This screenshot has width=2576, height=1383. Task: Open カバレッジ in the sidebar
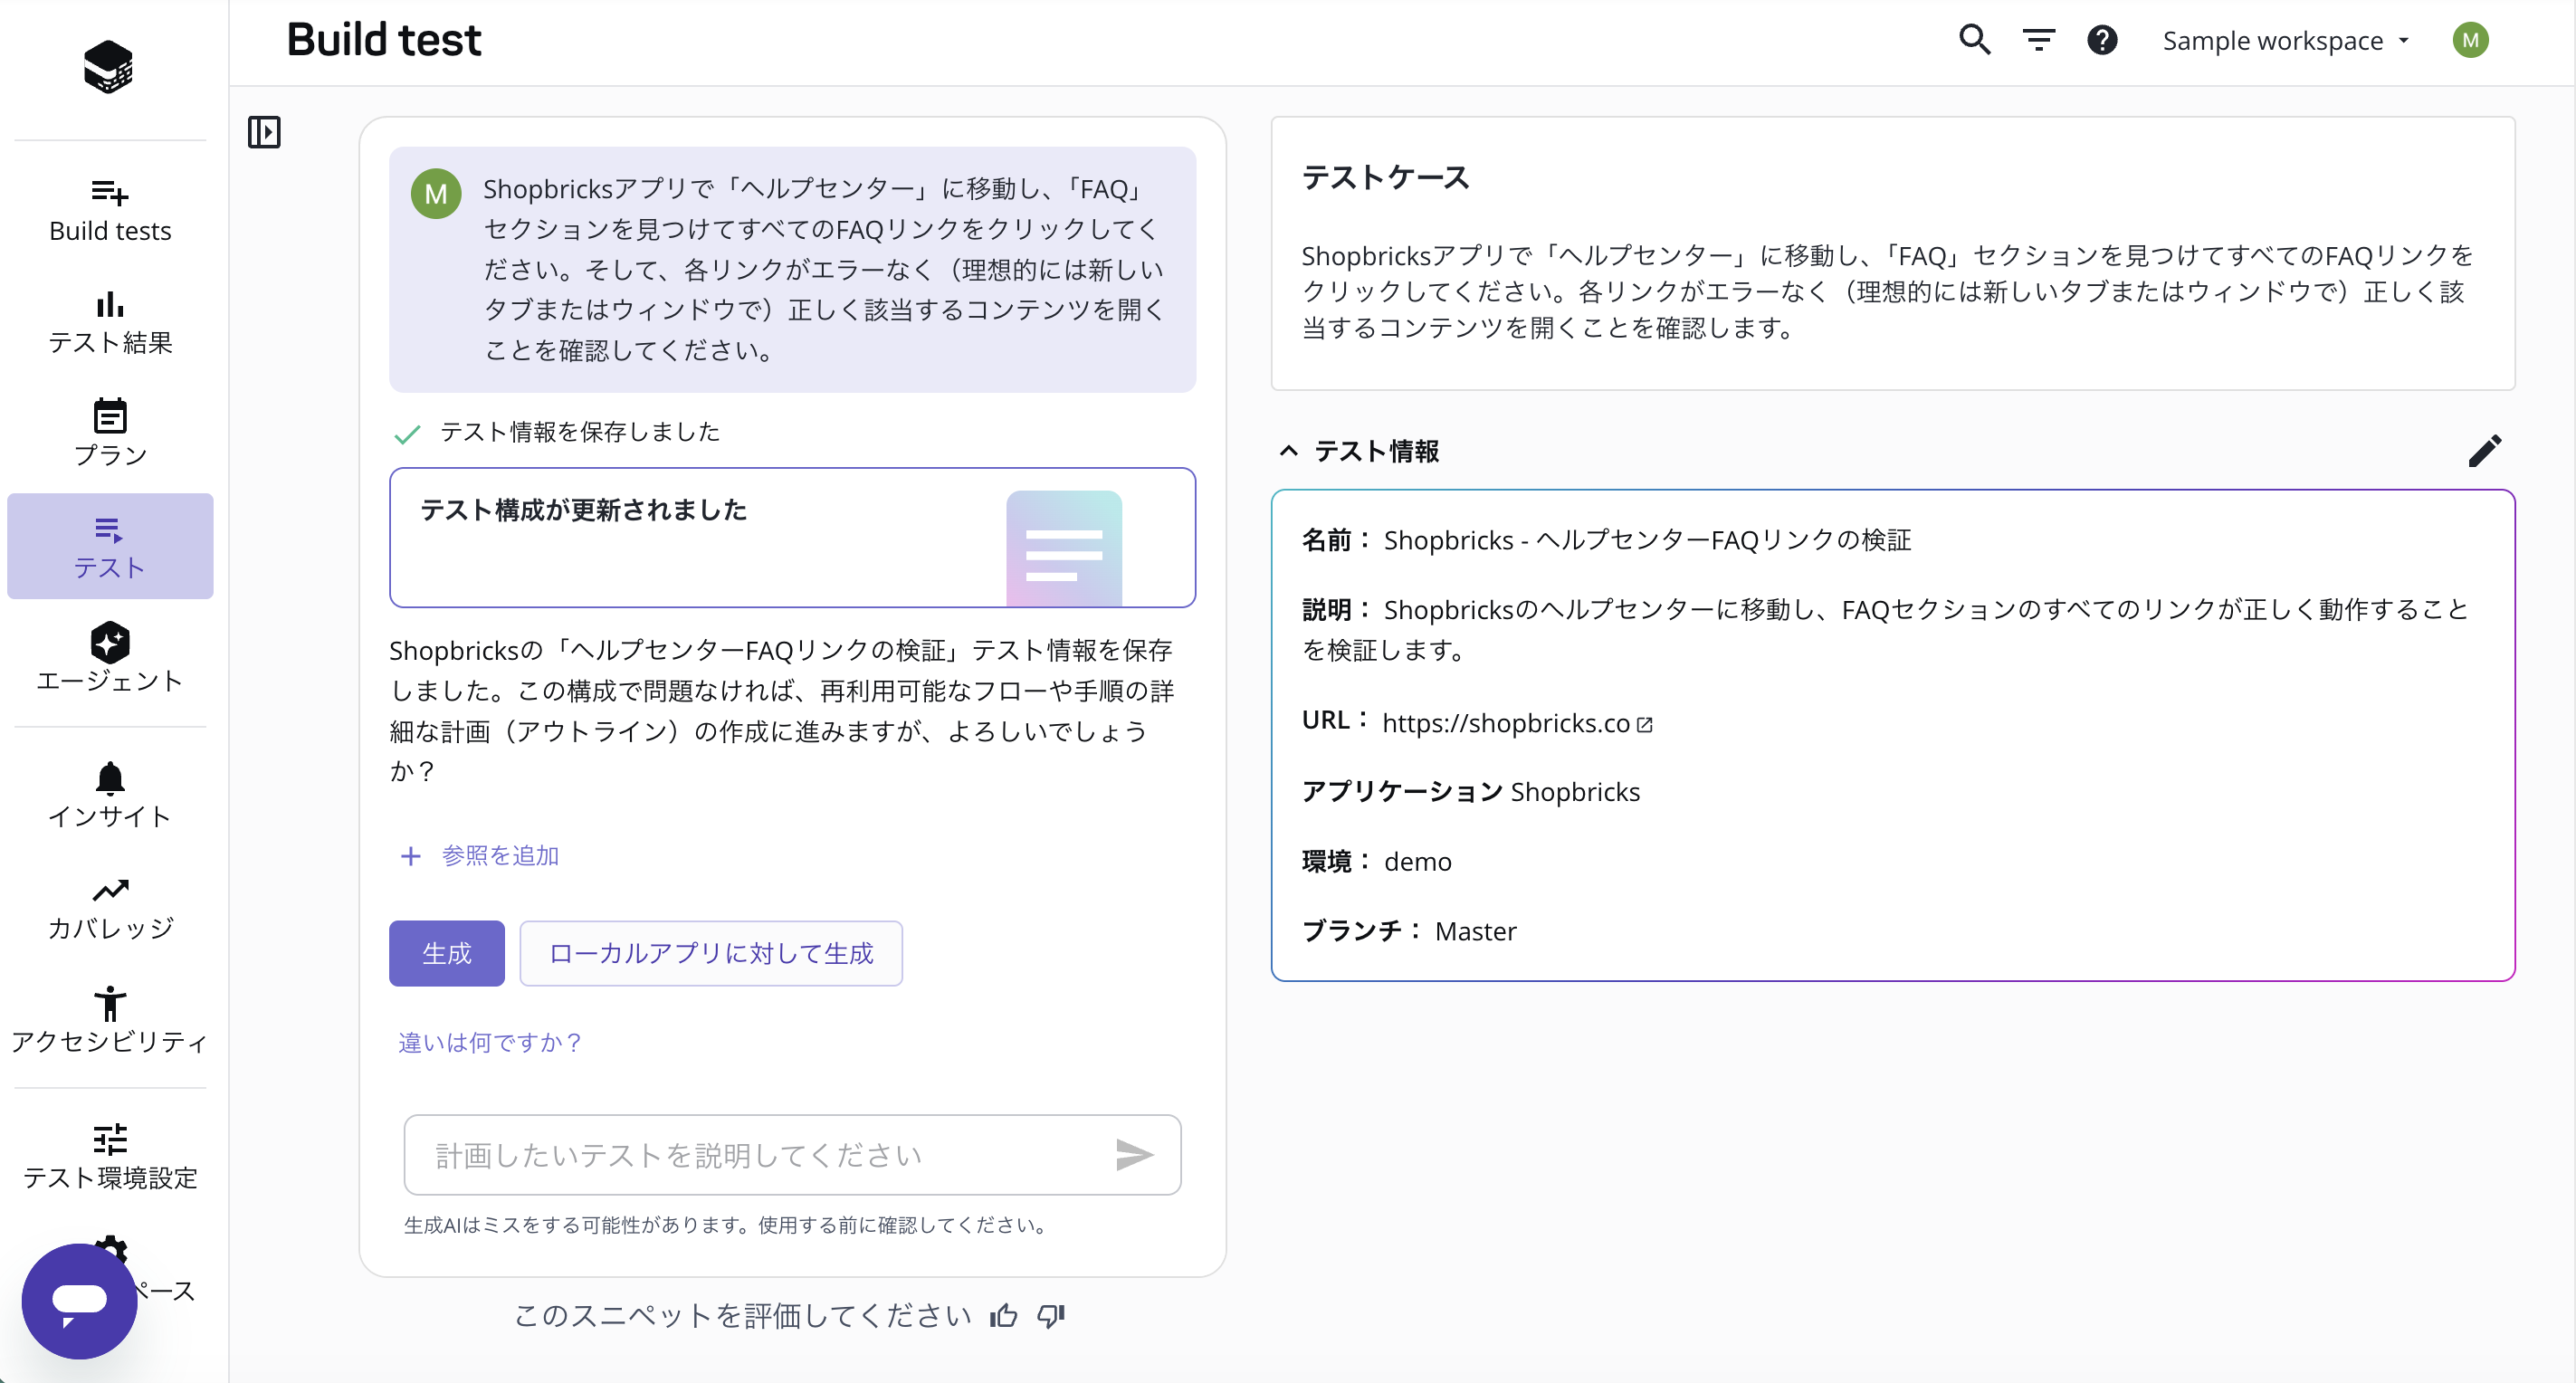point(110,909)
